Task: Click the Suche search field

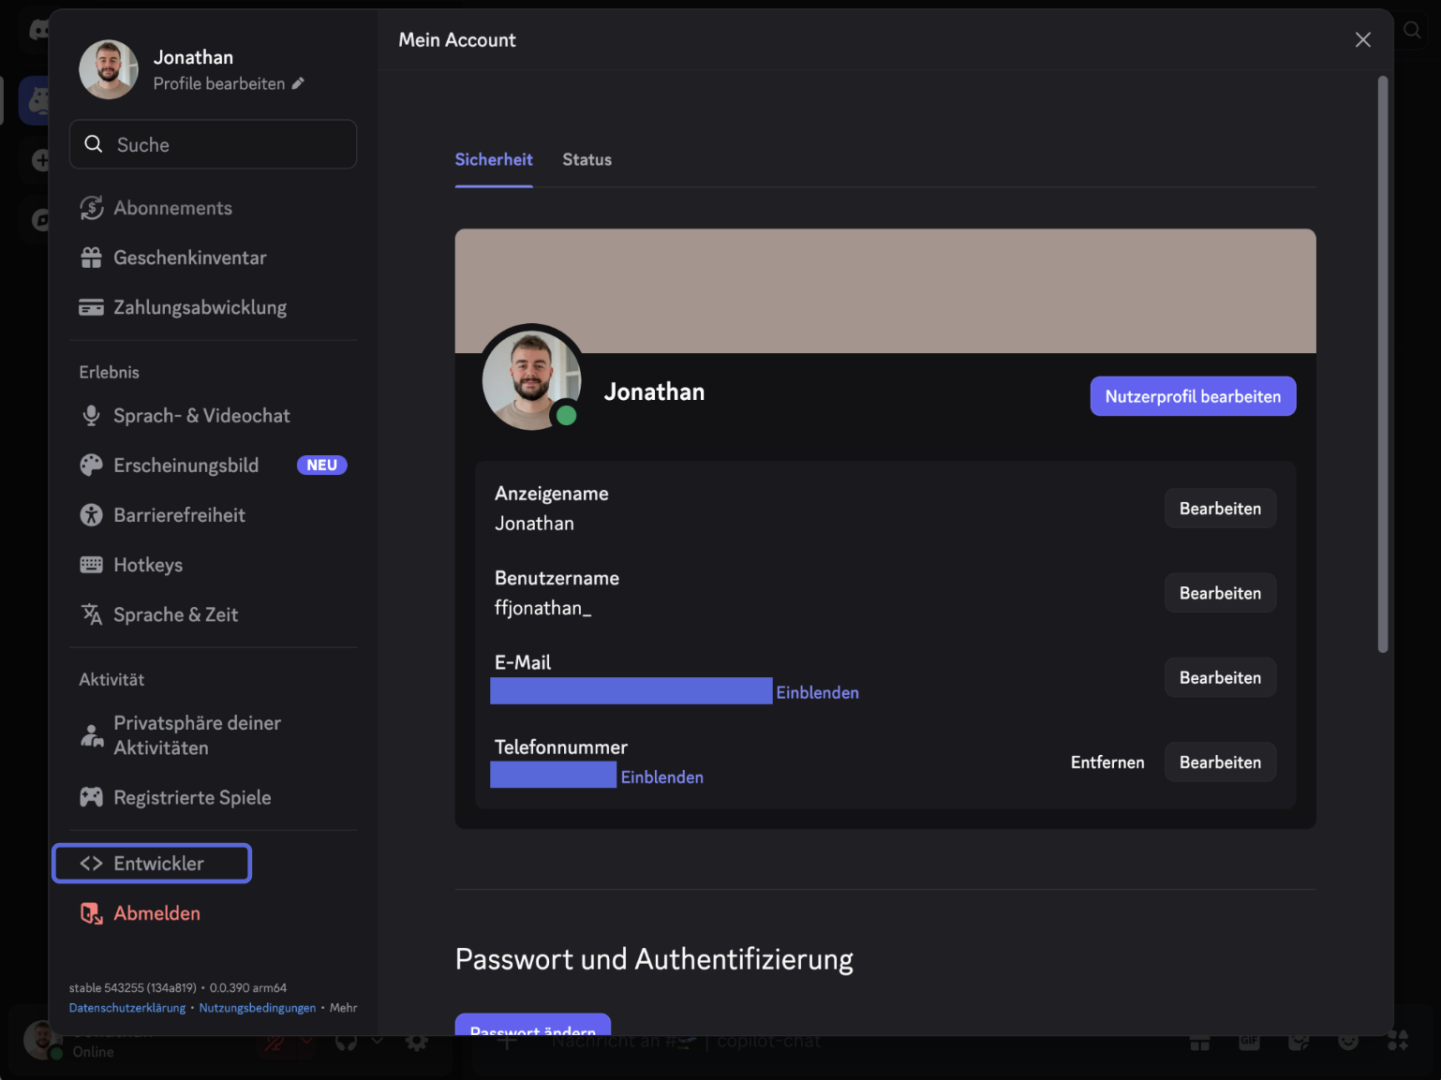Action: point(213,145)
